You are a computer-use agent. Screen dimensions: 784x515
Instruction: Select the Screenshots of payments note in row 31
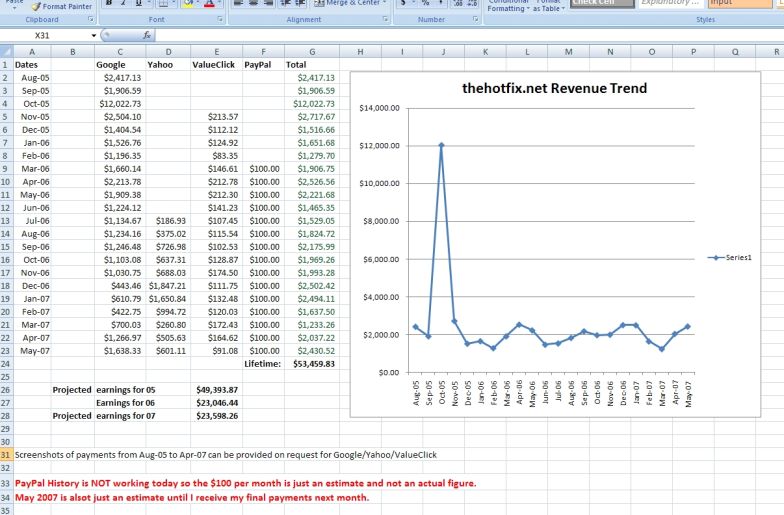click(x=226, y=455)
